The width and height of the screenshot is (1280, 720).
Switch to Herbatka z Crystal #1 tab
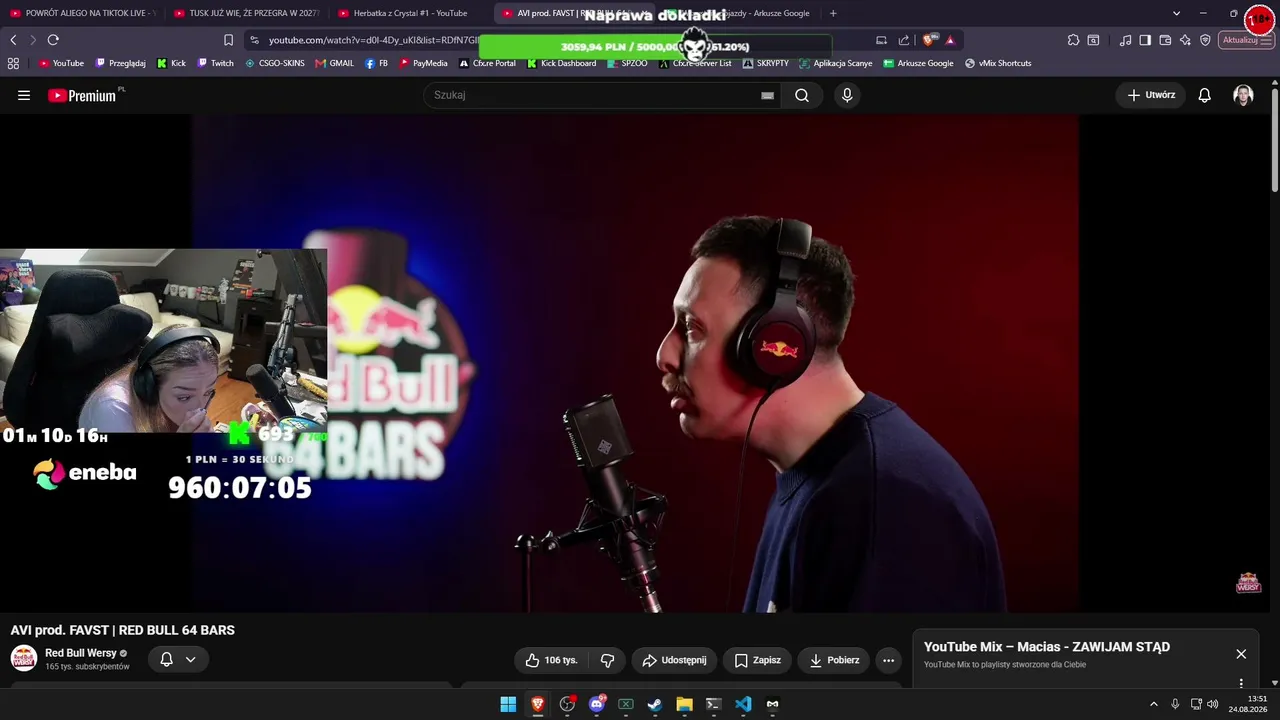411,13
